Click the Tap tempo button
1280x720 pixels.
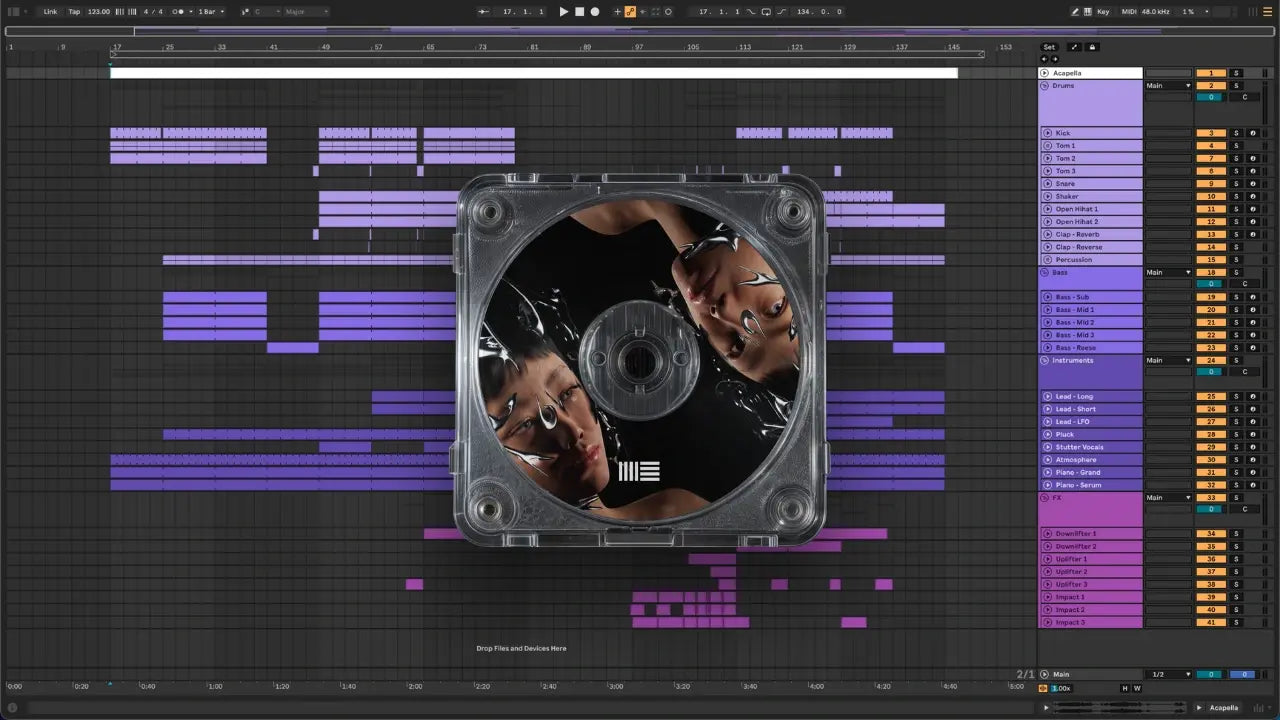tap(74, 12)
